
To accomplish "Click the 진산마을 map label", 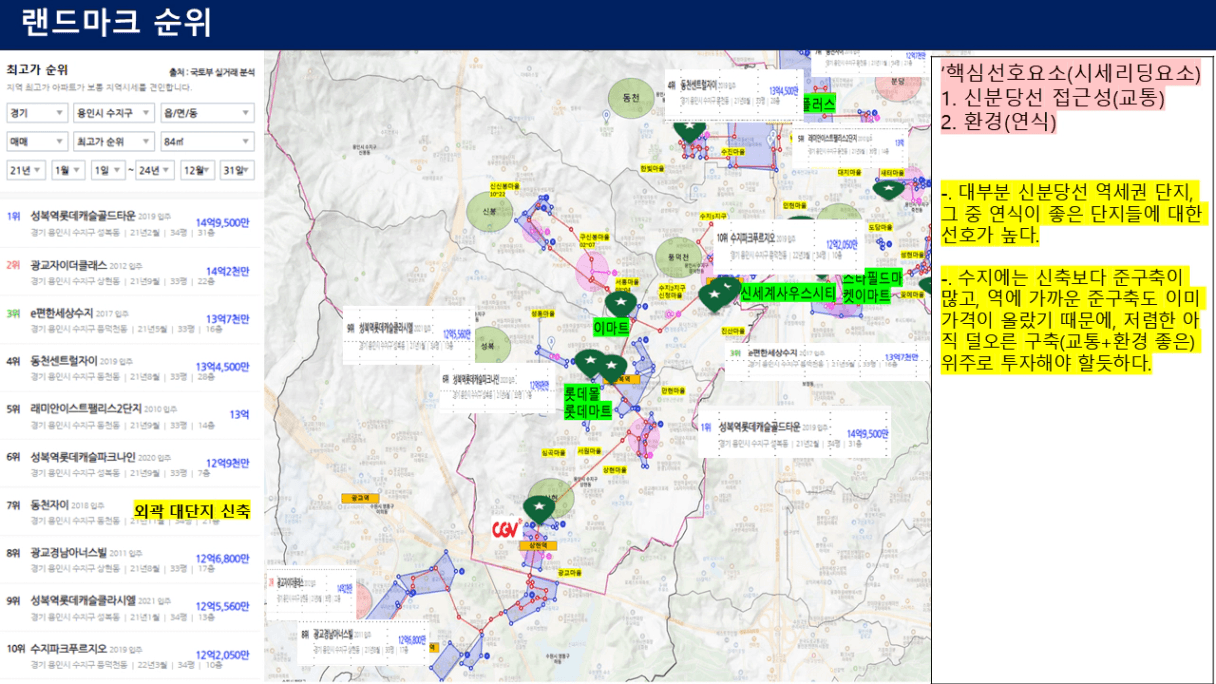I will (733, 329).
